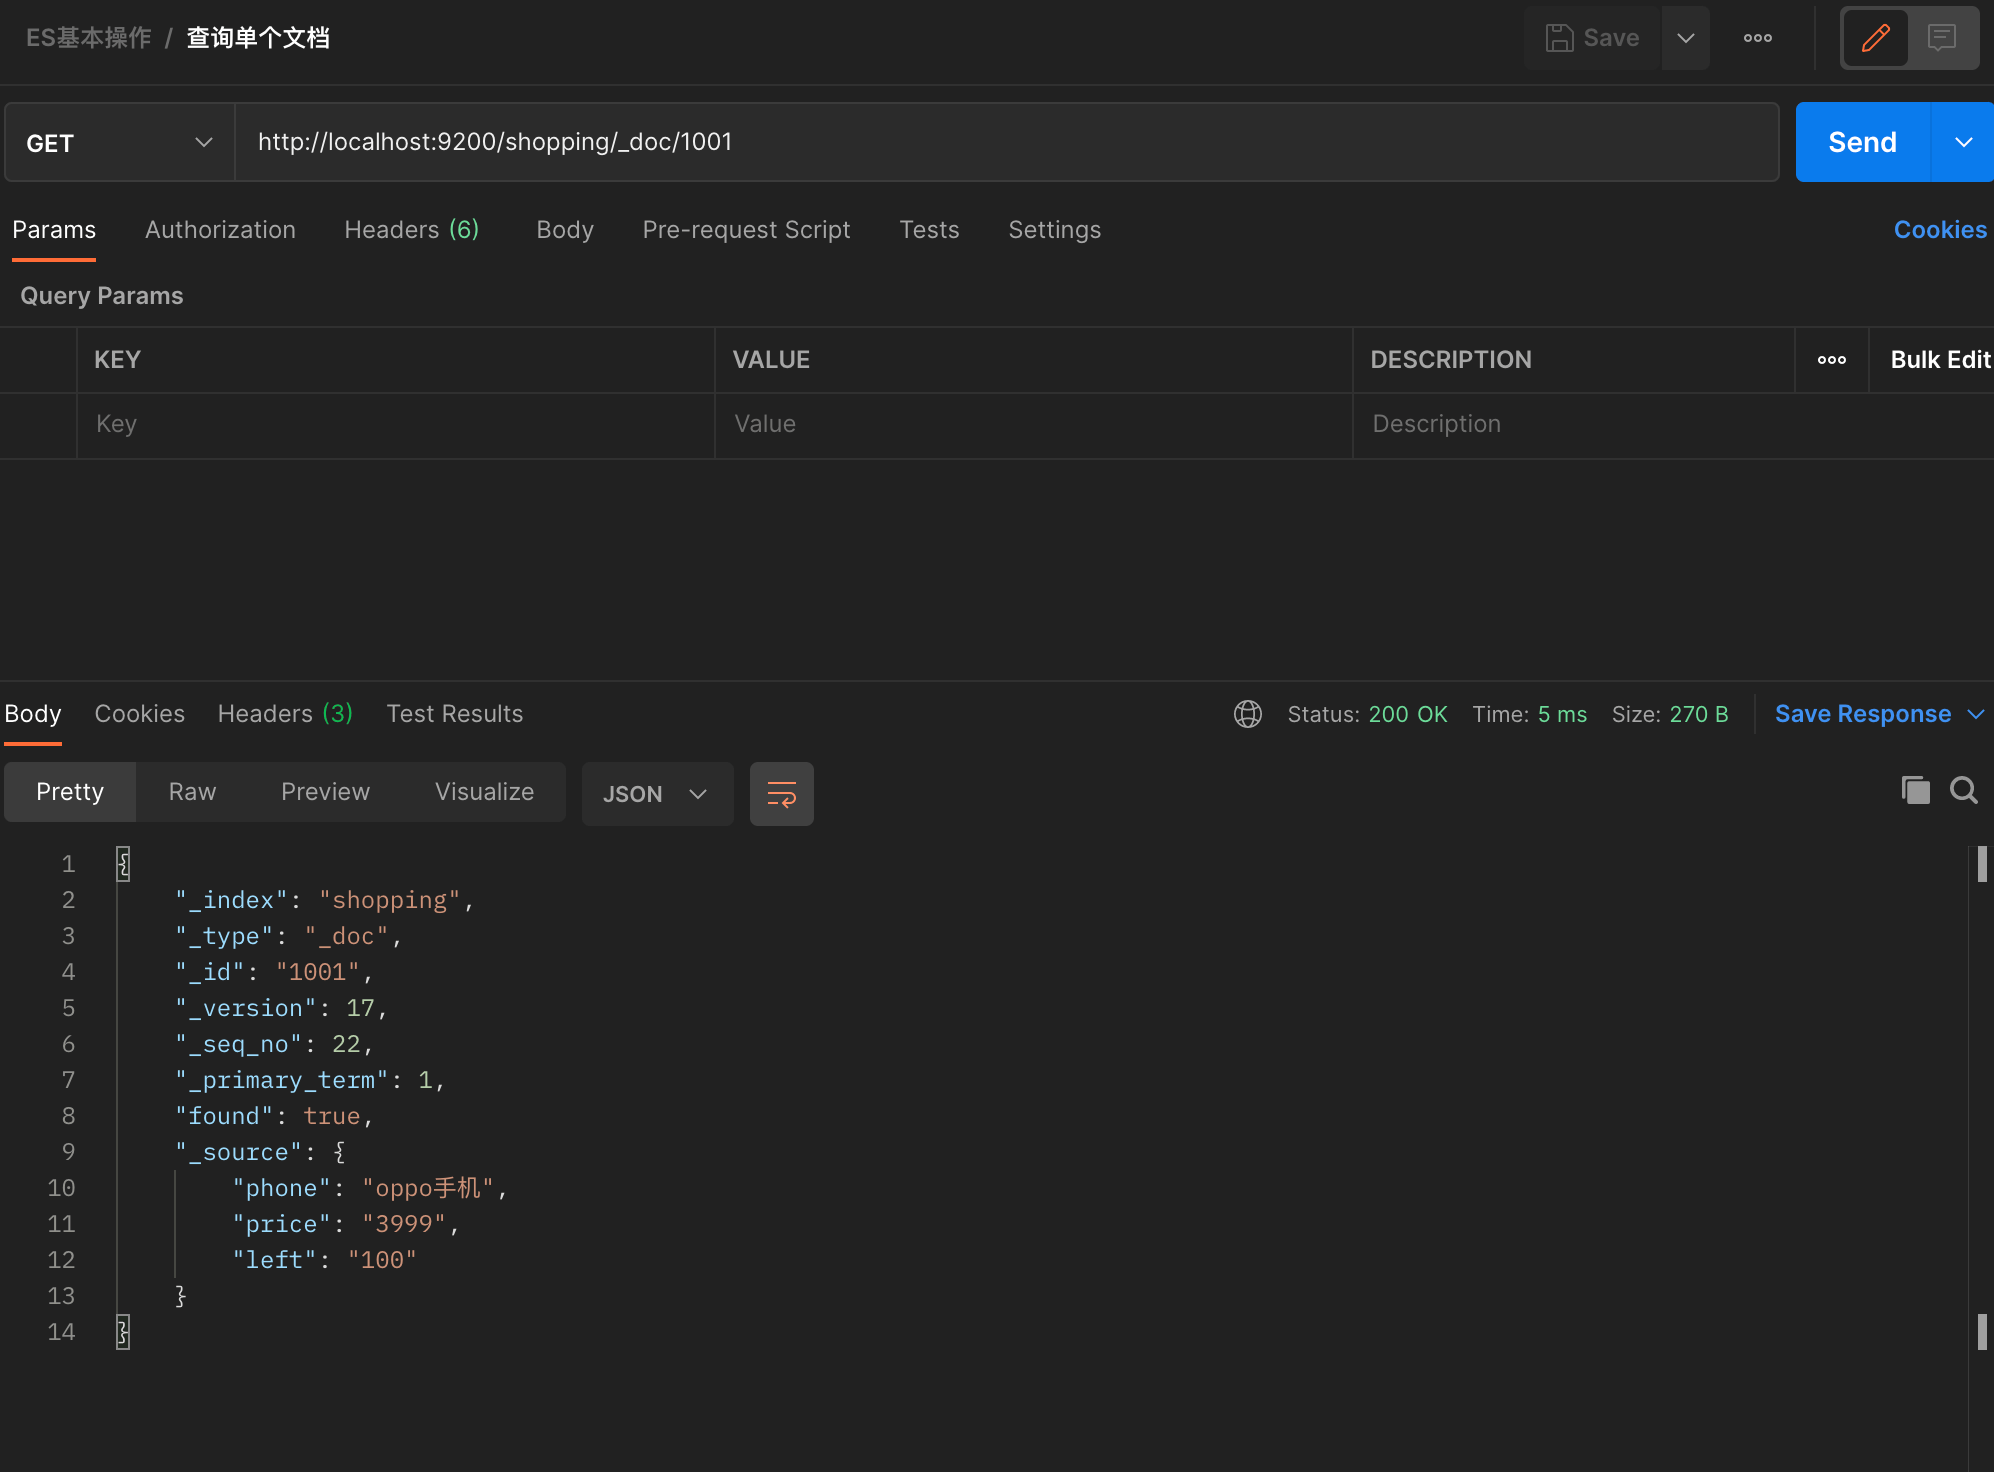
Task: Open the response Cookies tab
Action: tap(140, 714)
